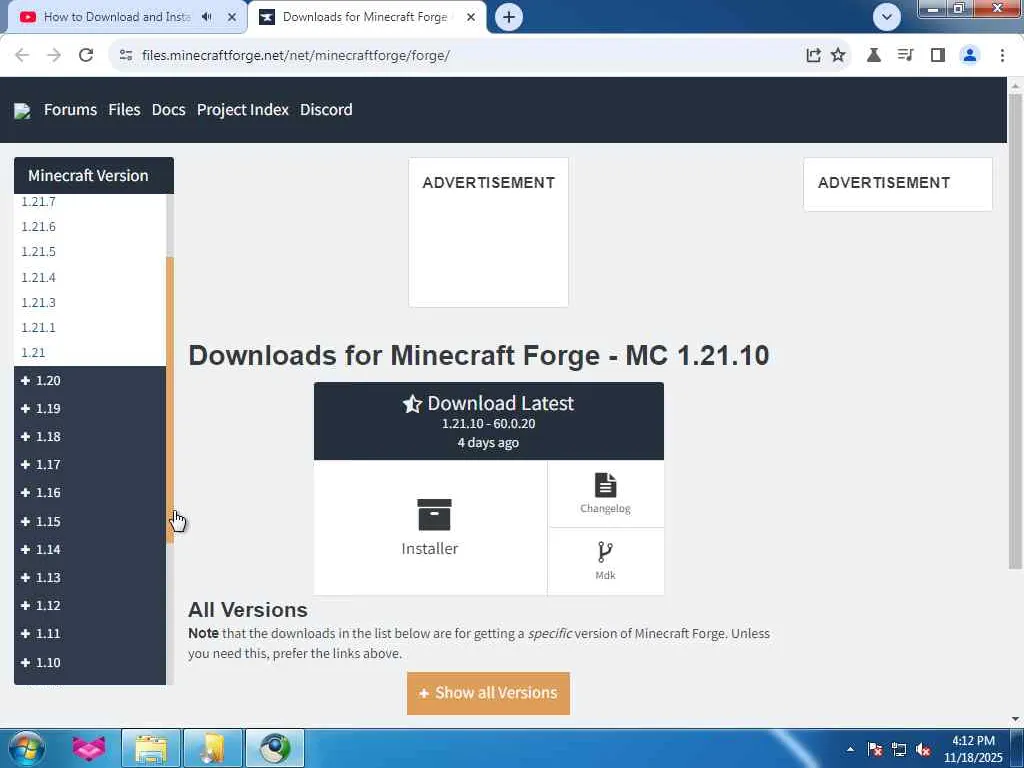The image size is (1024, 768).
Task: Click the Forge logo icon in navbar
Action: 22,110
